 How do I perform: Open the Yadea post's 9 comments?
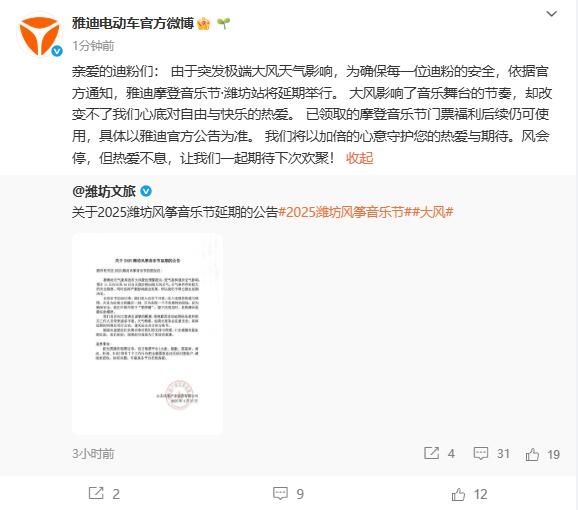coord(288,494)
